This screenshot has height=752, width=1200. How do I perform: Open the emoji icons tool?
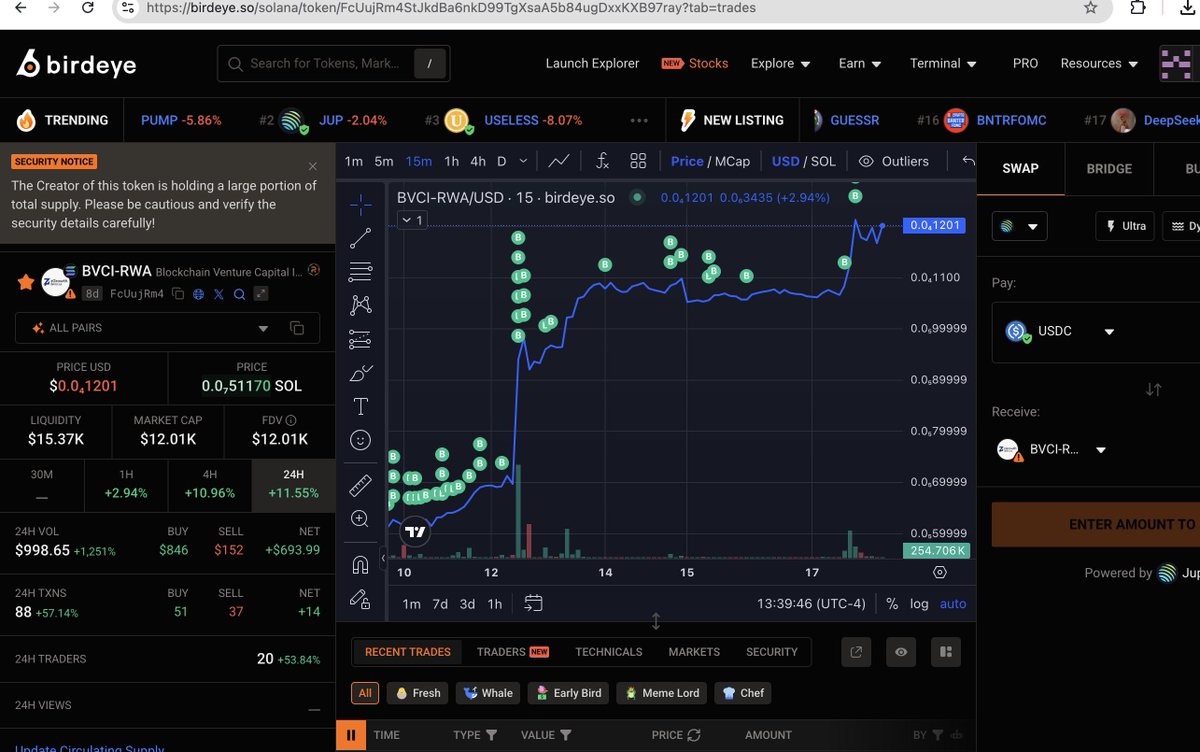click(361, 440)
